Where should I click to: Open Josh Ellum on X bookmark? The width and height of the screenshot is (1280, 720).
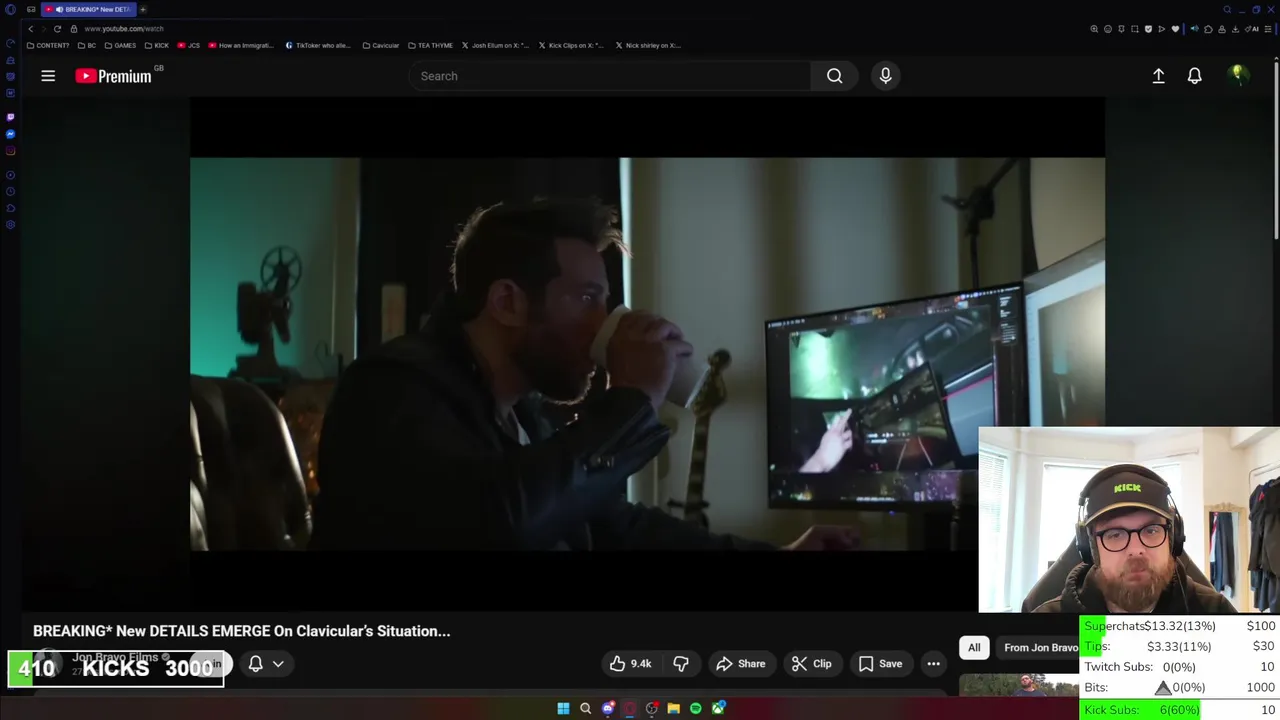[x=495, y=45]
